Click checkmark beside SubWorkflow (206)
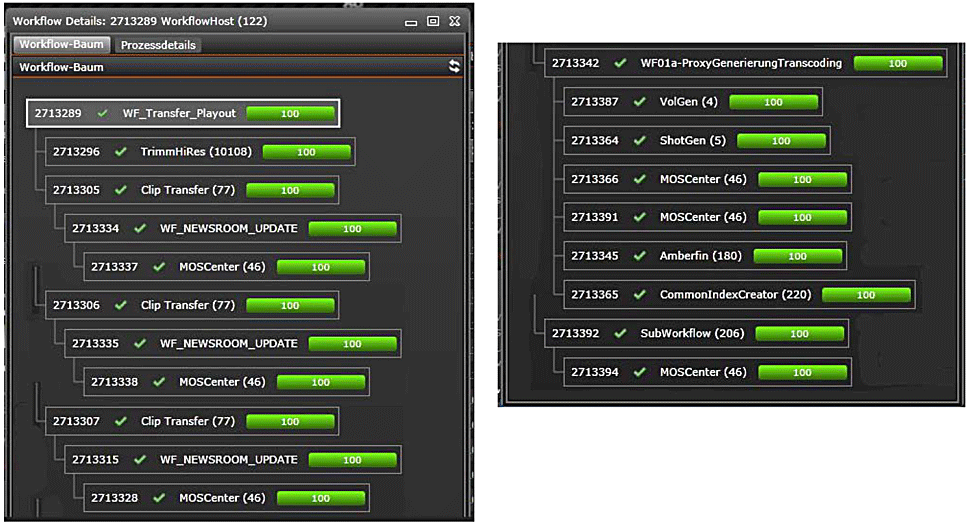This screenshot has height=525, width=970. point(621,333)
